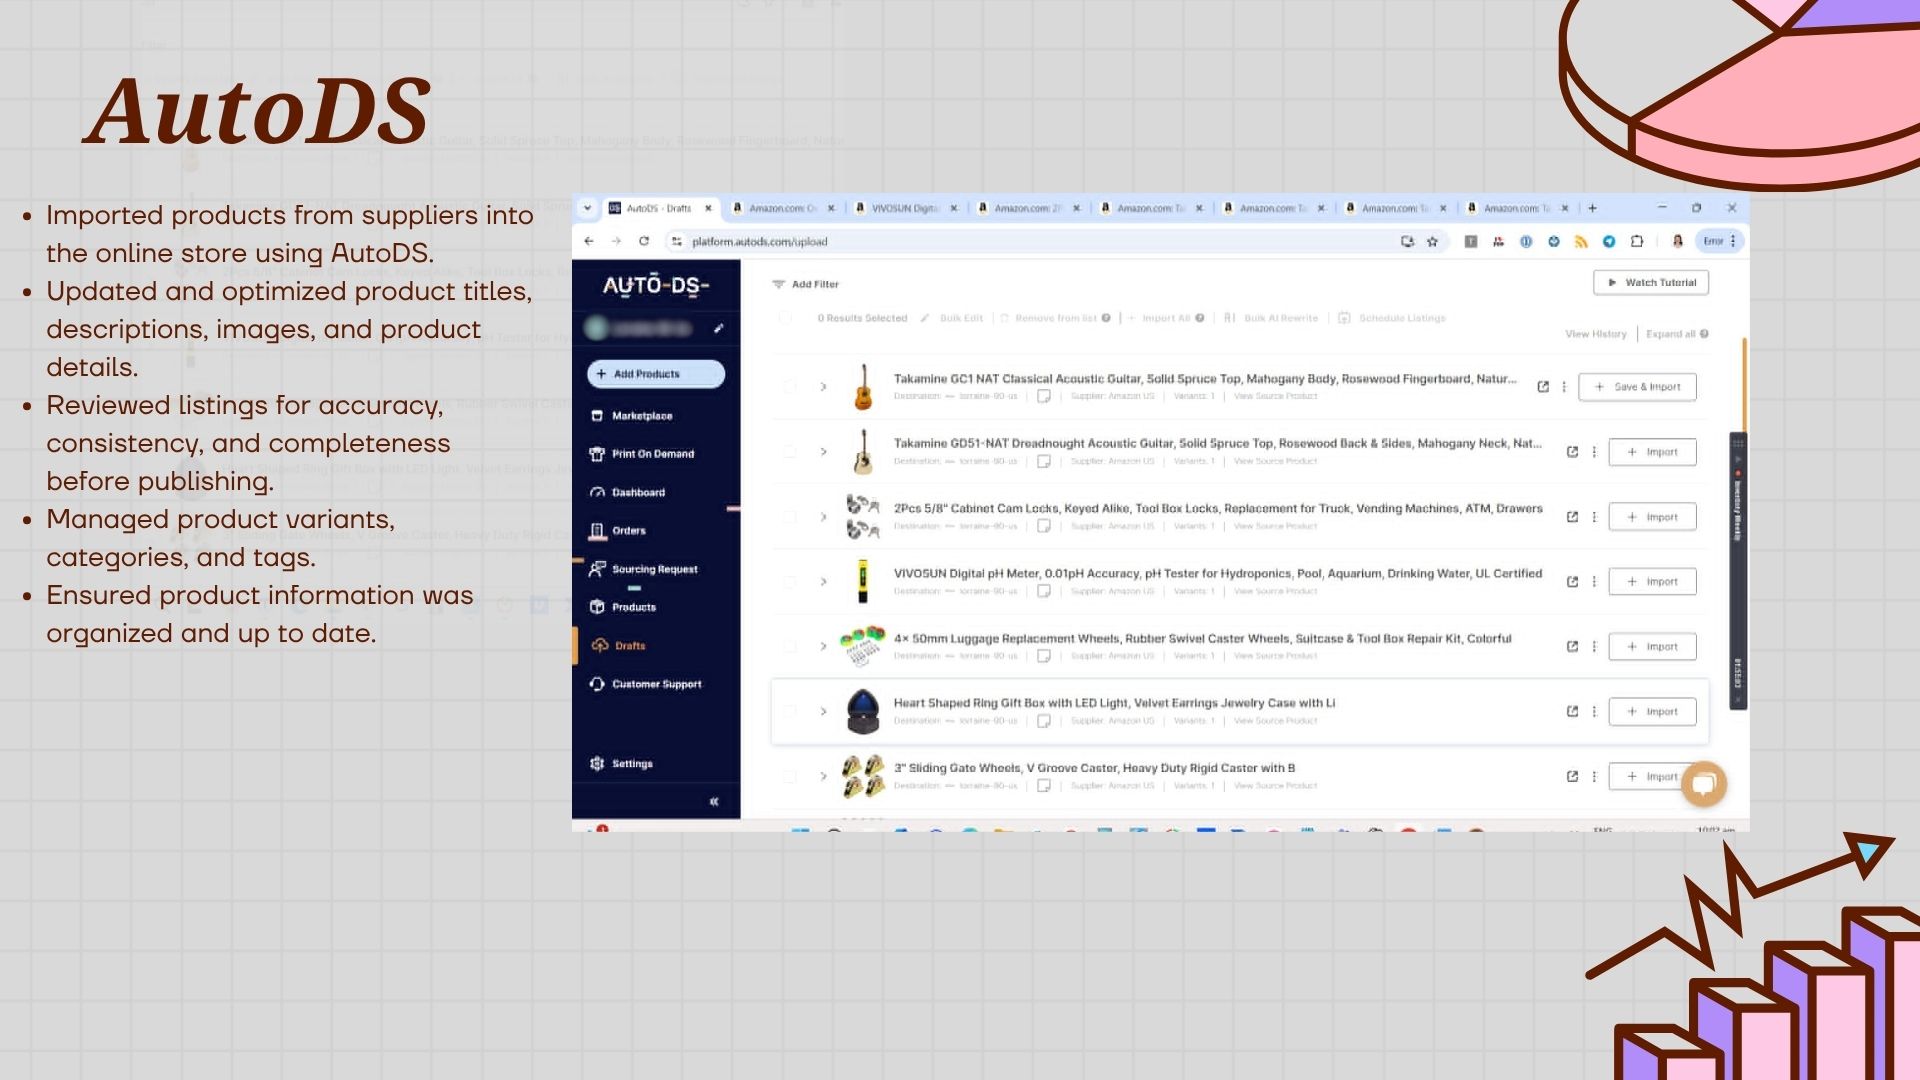Reload the page in the browser toolbar

pyautogui.click(x=644, y=241)
